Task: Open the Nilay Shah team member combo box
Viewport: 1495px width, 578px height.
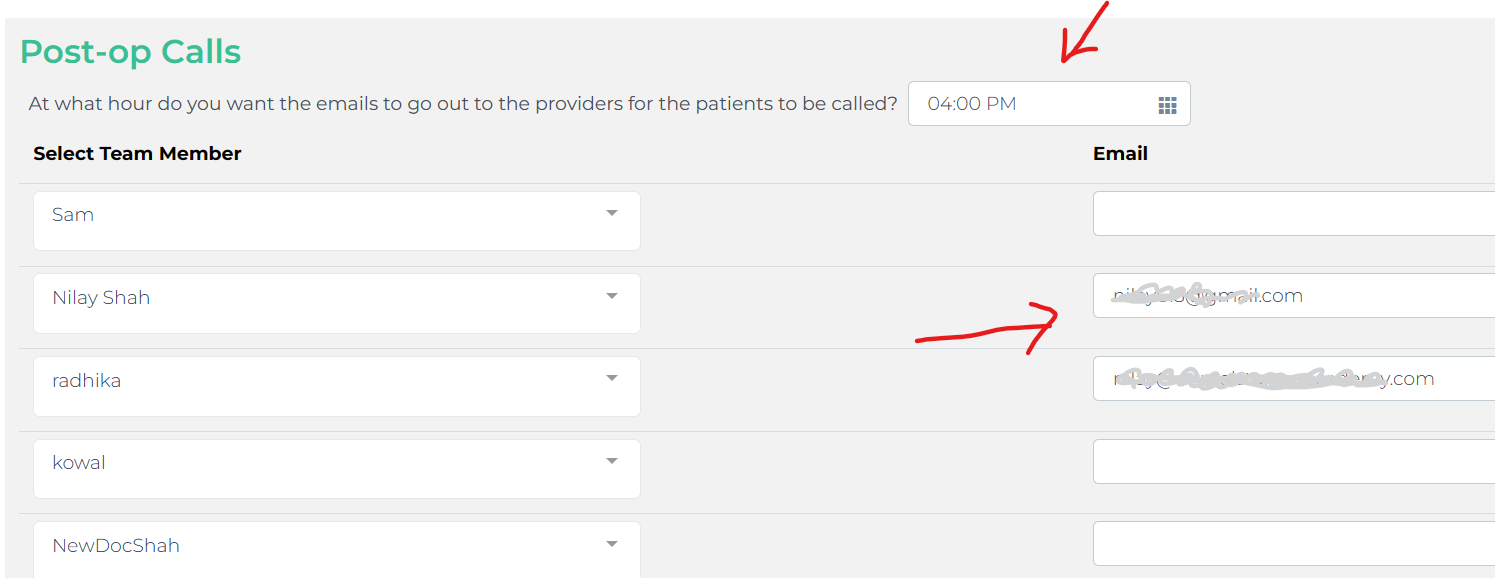Action: point(337,304)
